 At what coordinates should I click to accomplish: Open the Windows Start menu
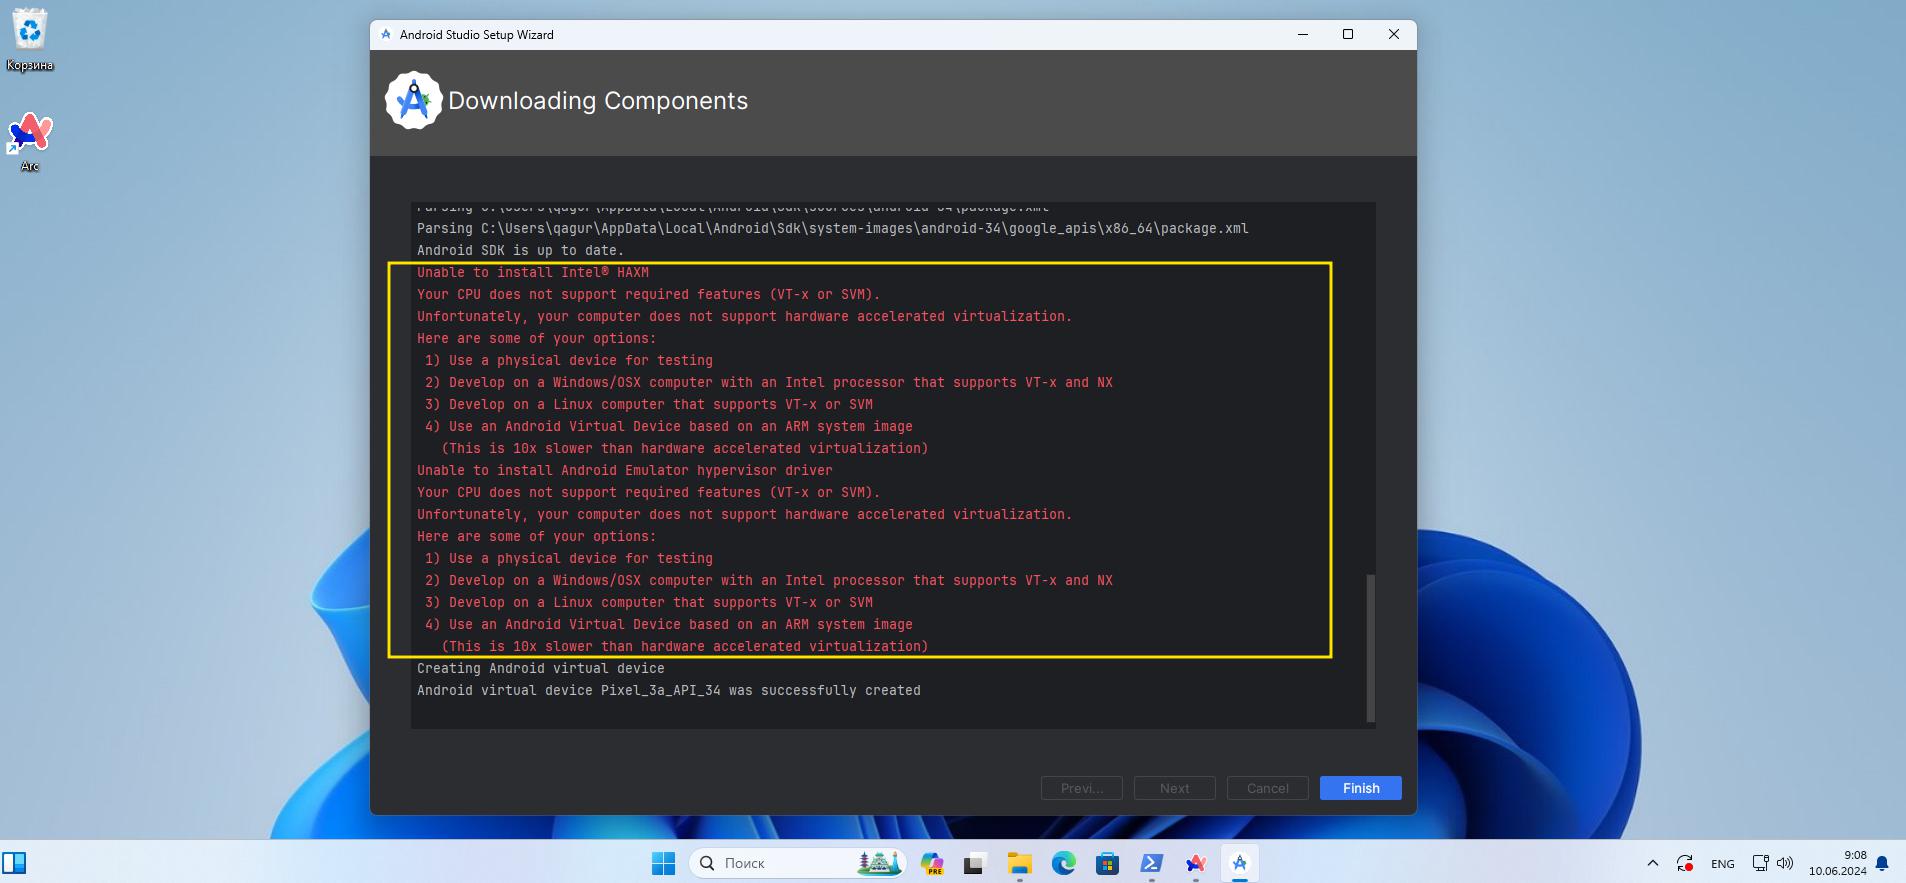click(x=663, y=863)
